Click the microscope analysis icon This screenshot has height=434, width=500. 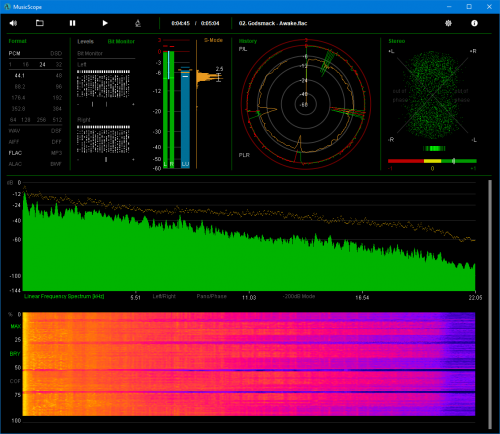(x=138, y=23)
